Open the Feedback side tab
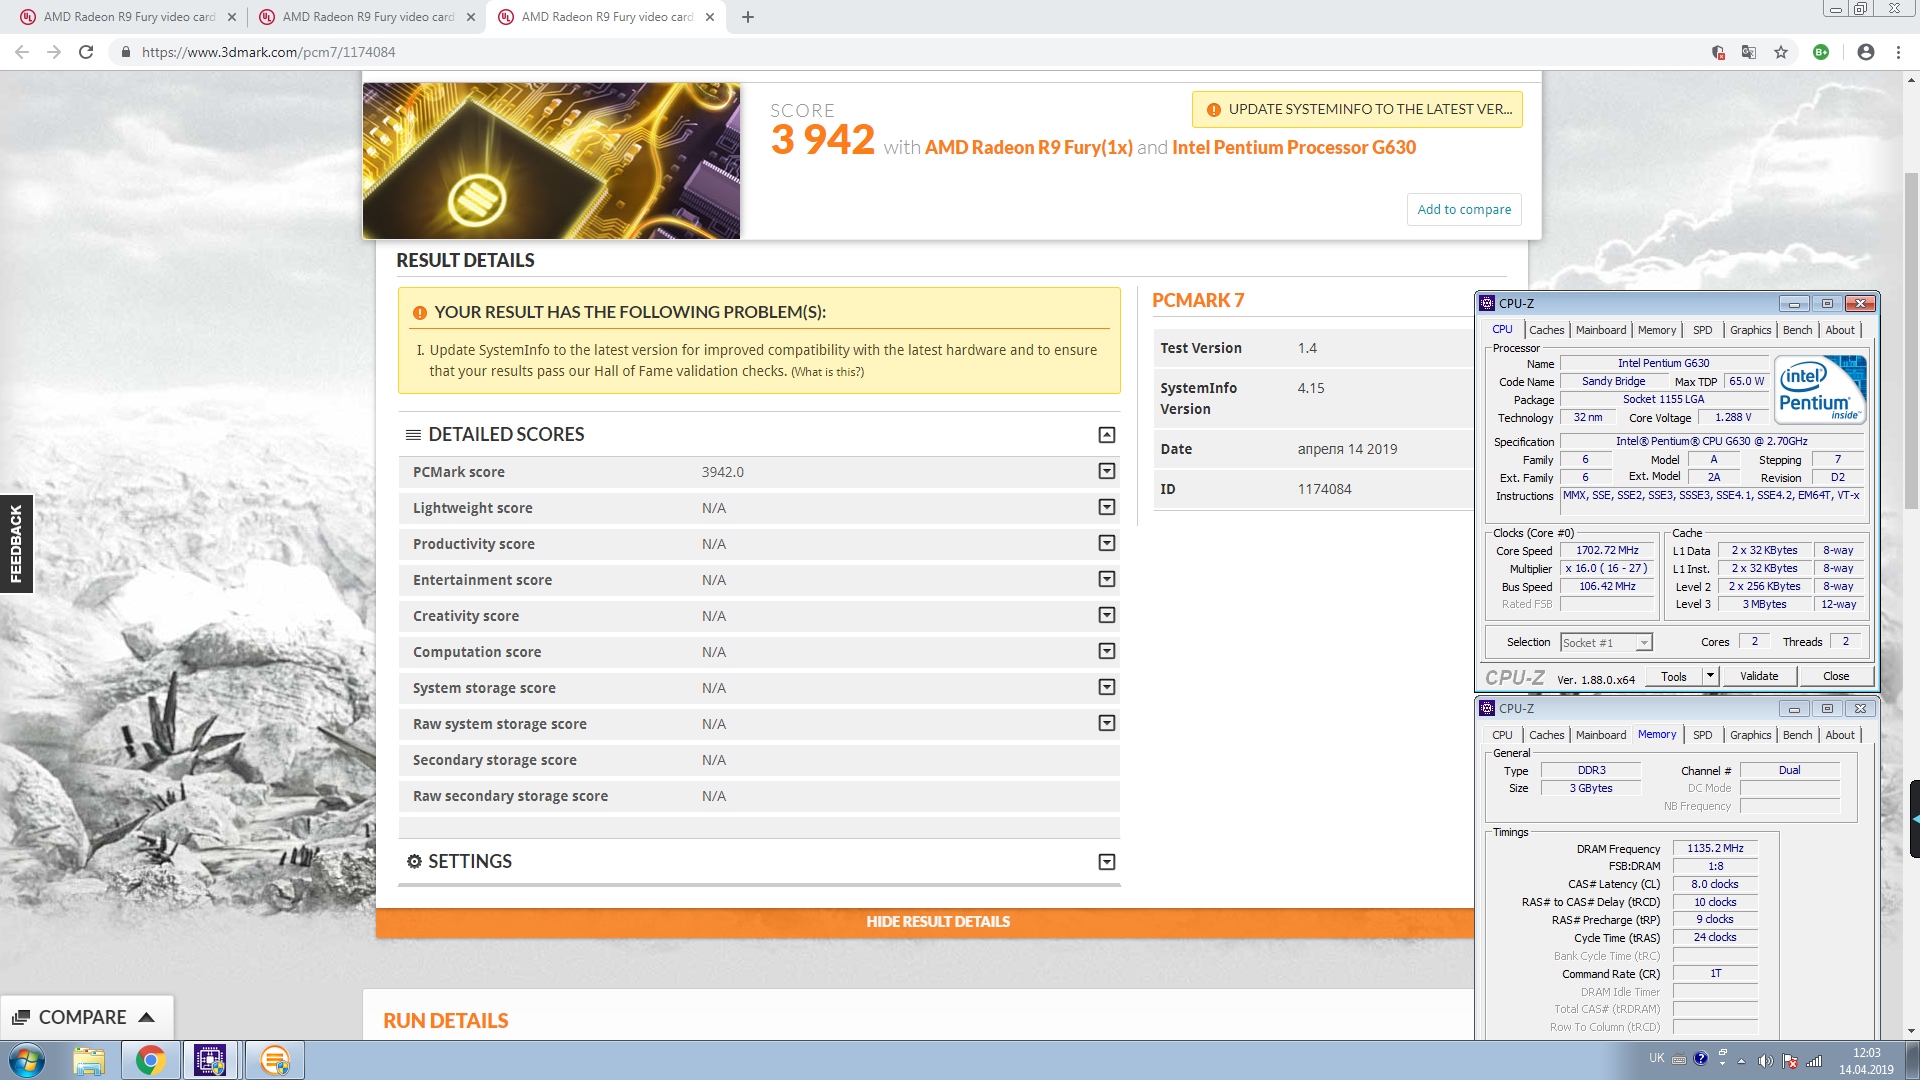The height and width of the screenshot is (1080, 1920). 16,543
